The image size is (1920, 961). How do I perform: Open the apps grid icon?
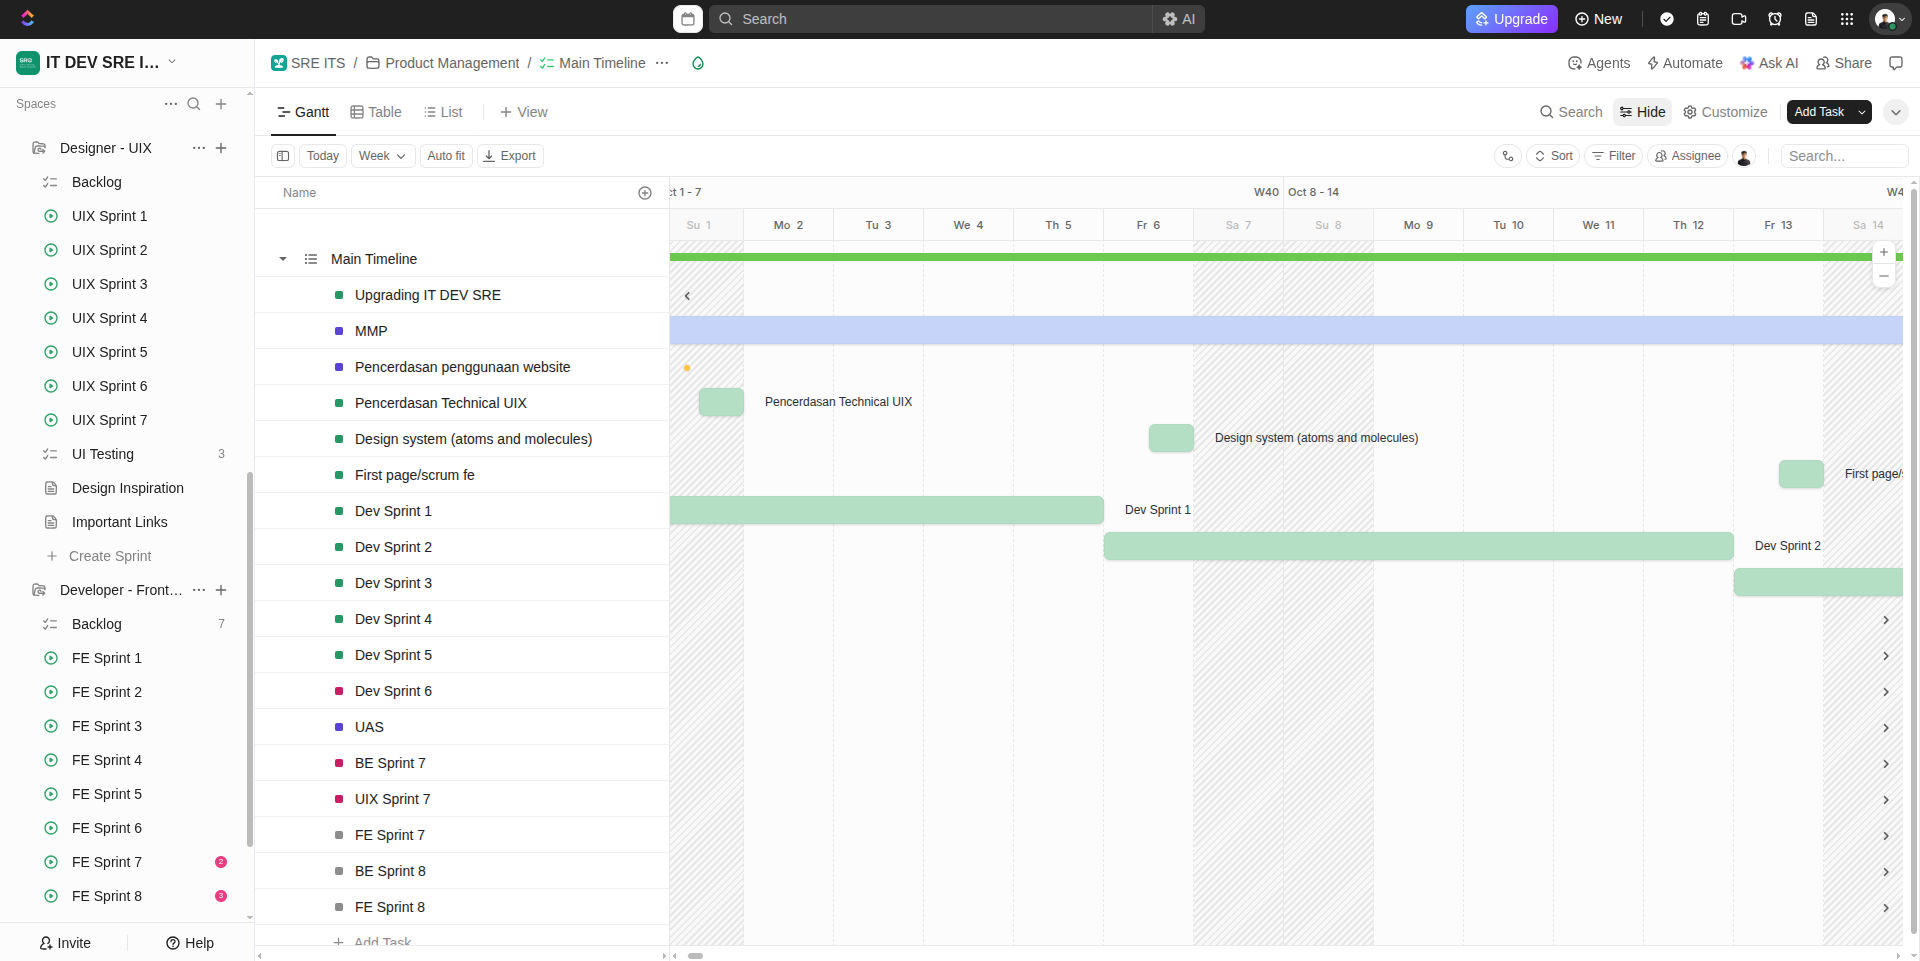(1847, 19)
